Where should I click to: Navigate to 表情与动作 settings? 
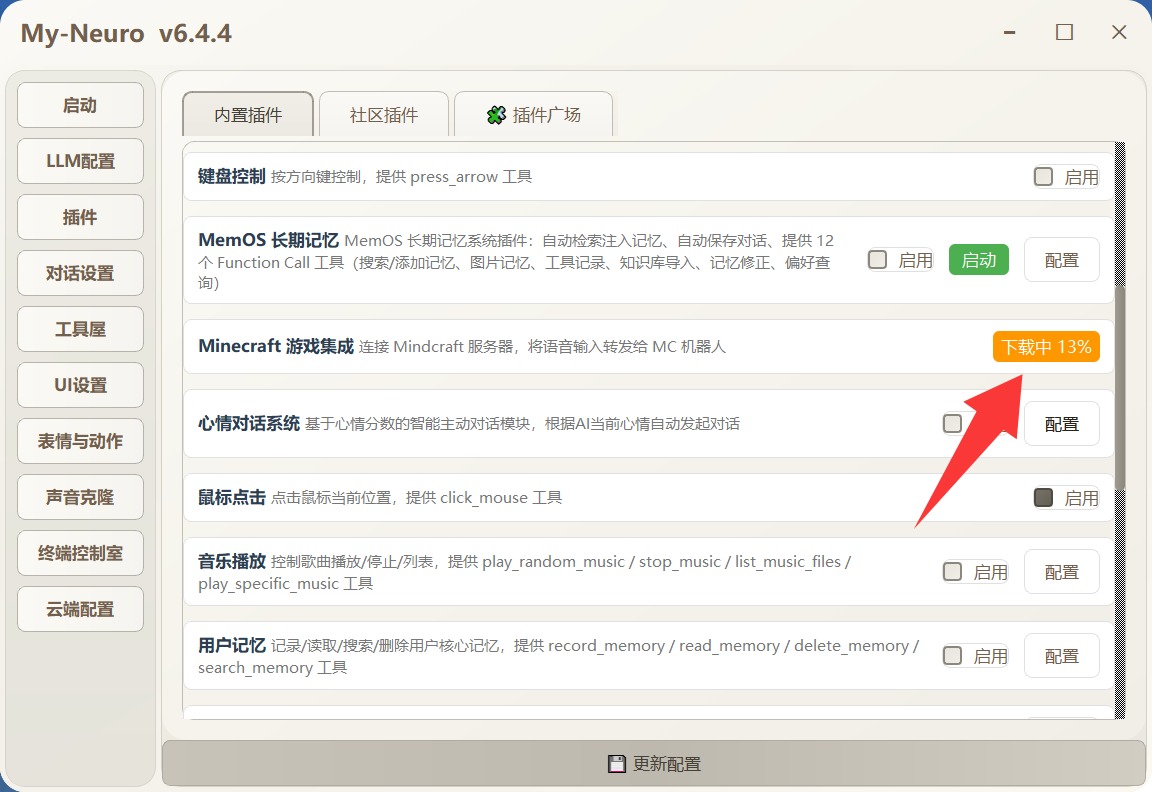(81, 441)
